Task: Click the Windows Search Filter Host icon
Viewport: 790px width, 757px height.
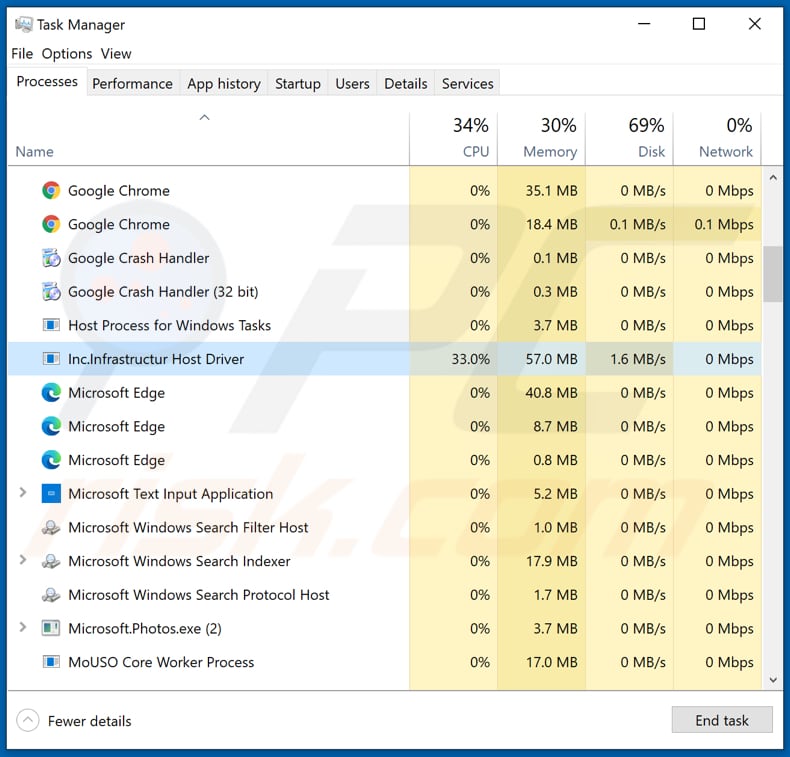Action: 51,527
